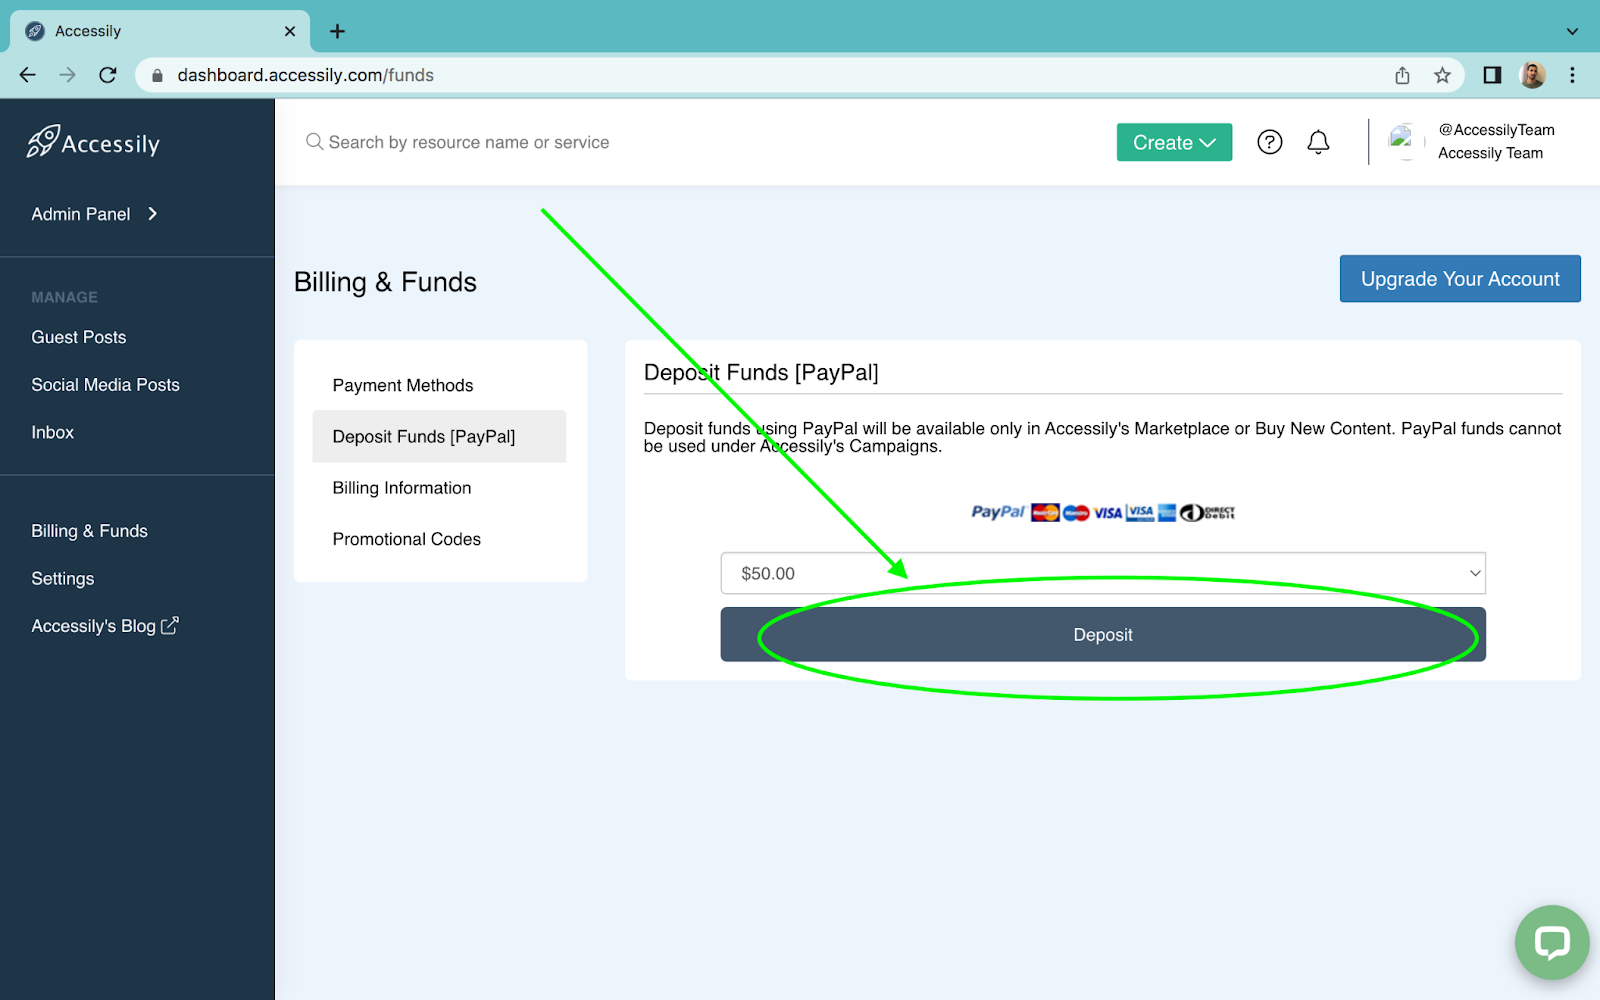Click Upgrade Your Account
This screenshot has width=1600, height=1000.
pyautogui.click(x=1460, y=278)
